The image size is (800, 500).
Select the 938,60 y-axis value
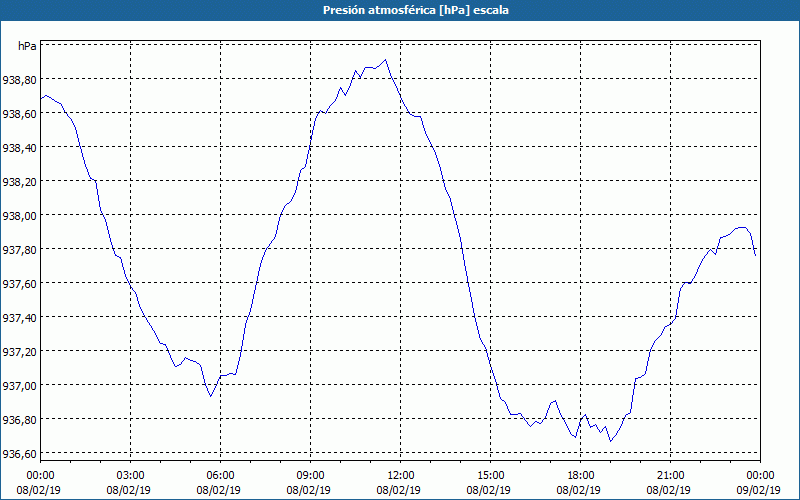point(19,114)
